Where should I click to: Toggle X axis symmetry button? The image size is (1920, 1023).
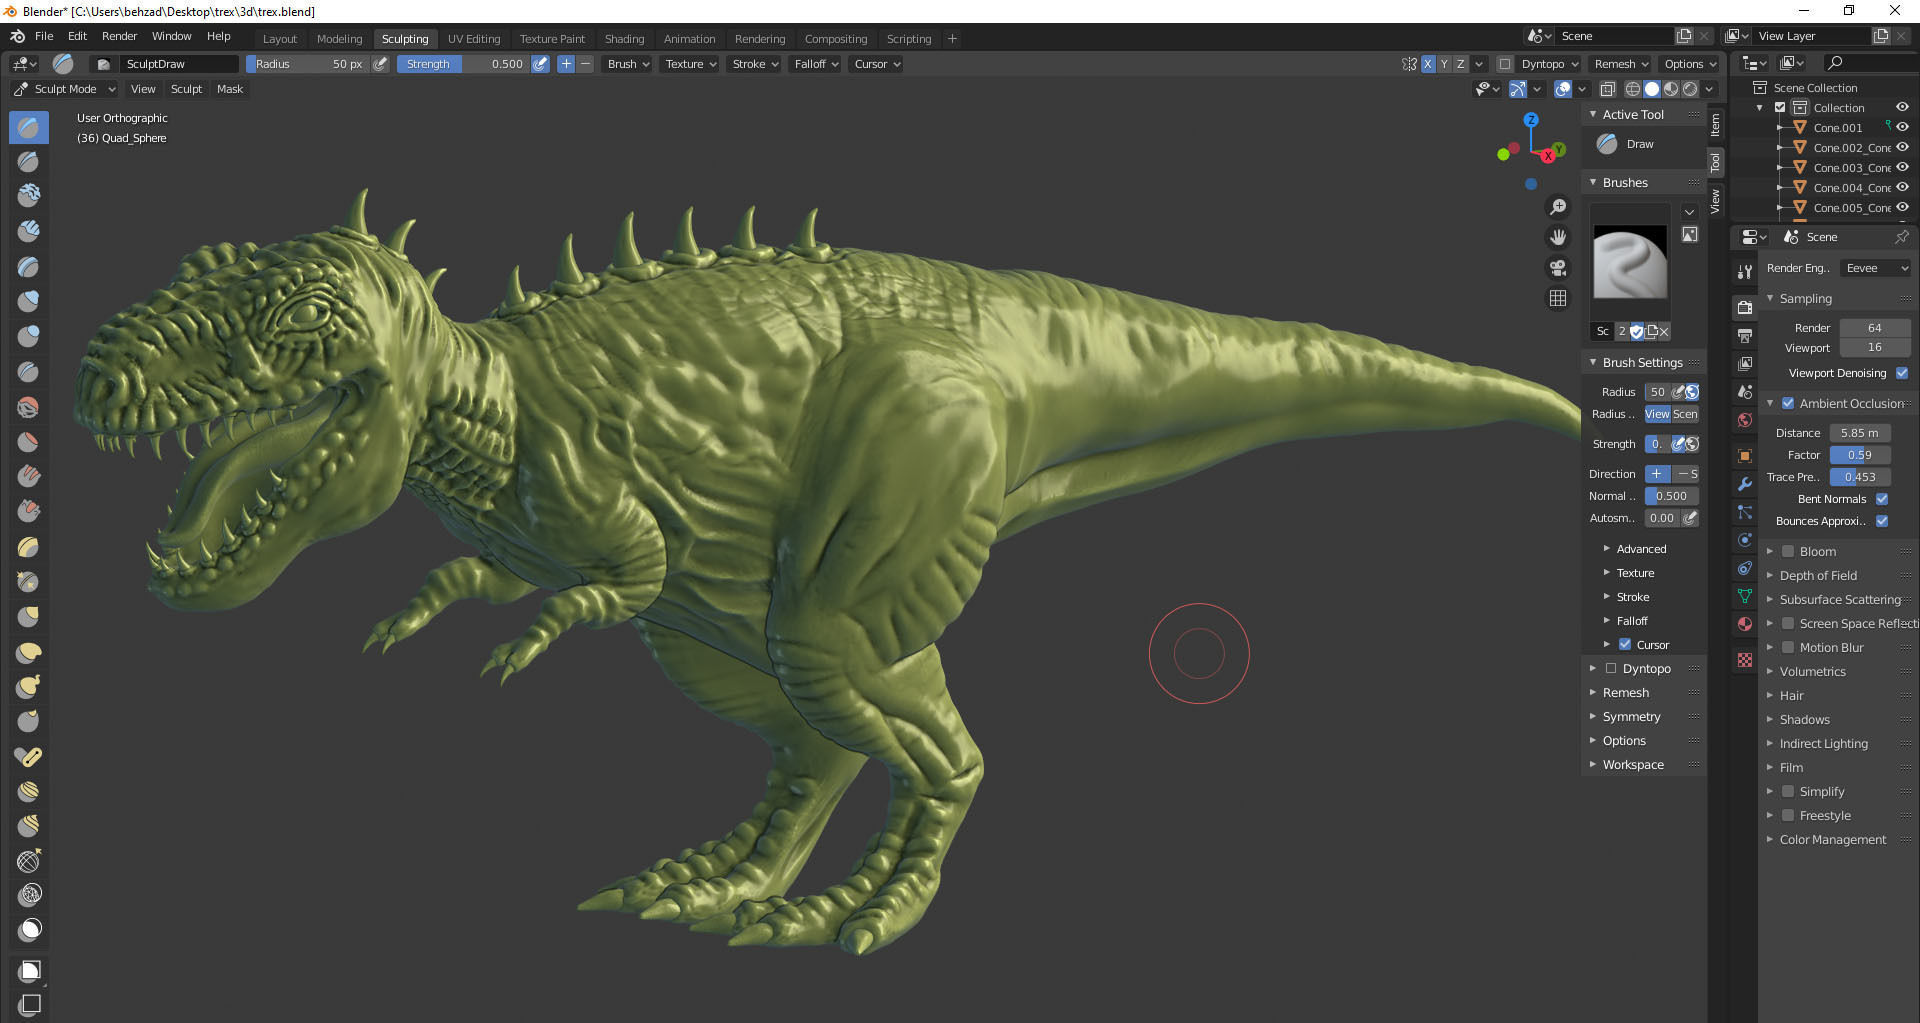pos(1428,64)
